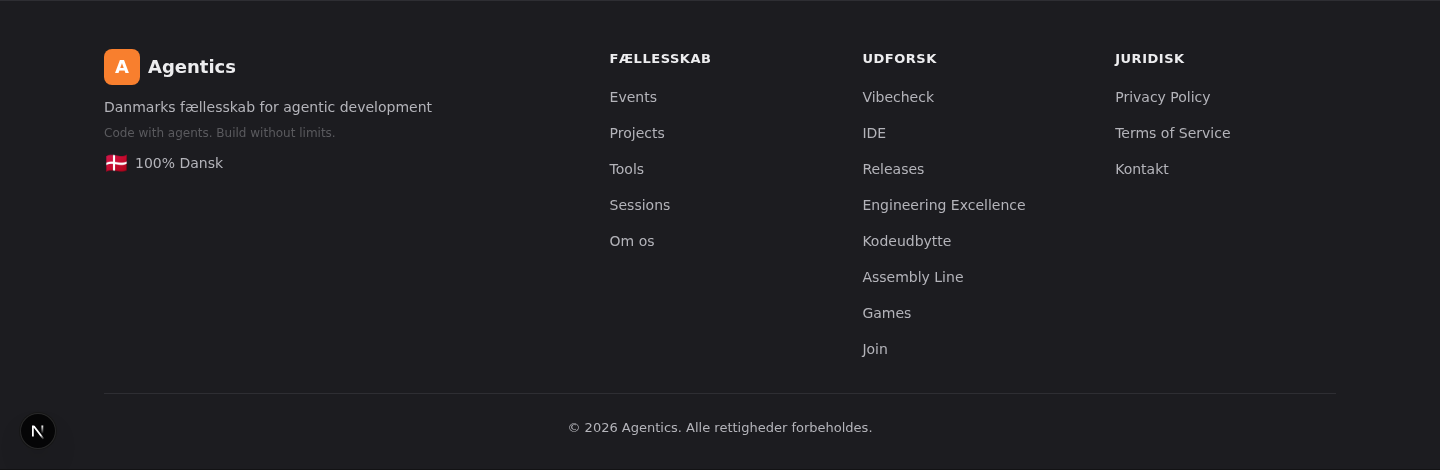Open the Events footer link
The image size is (1440, 470).
(x=633, y=97)
